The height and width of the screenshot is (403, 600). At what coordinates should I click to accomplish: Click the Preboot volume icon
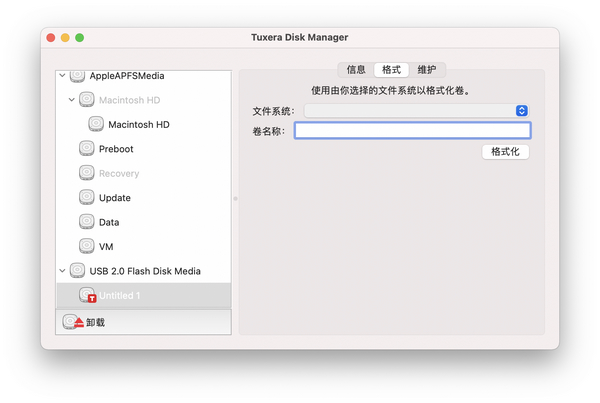(86, 148)
